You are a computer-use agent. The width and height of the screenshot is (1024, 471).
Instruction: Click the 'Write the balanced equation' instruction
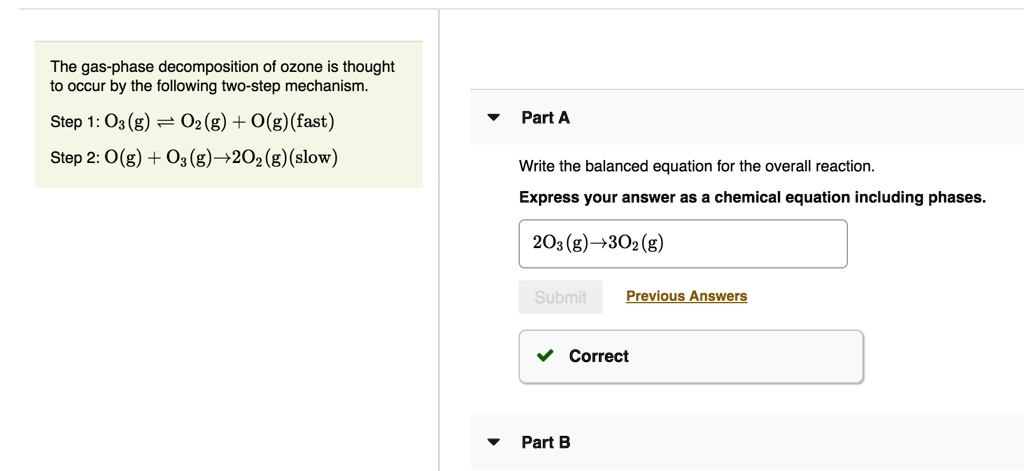pyautogui.click(x=696, y=166)
